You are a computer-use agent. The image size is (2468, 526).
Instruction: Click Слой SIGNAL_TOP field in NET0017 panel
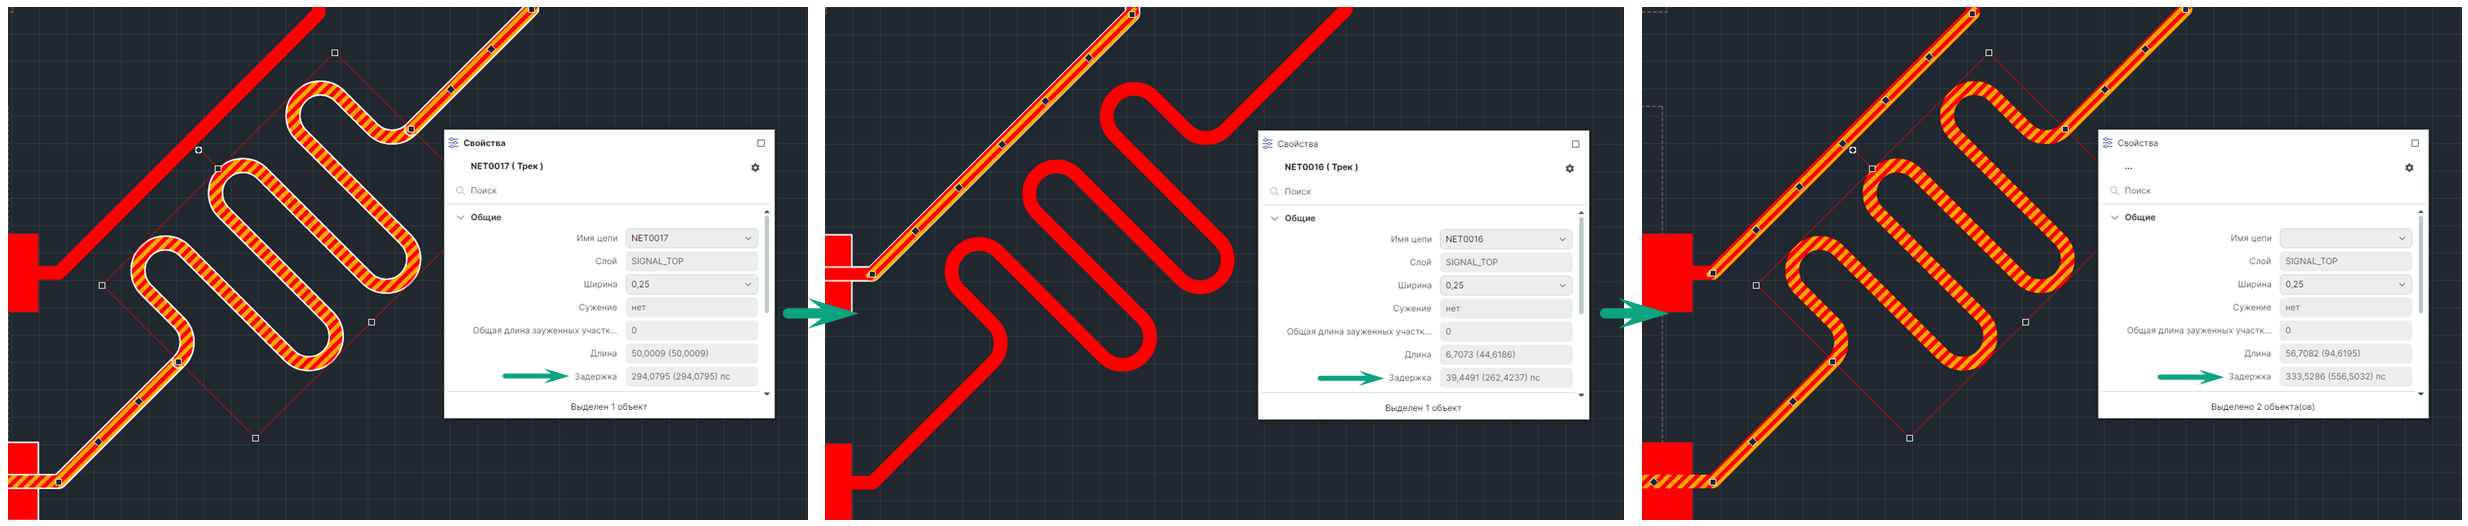coord(692,261)
